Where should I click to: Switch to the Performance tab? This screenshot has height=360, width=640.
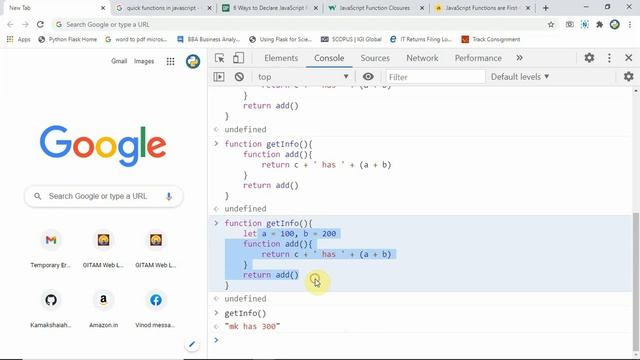[x=478, y=58]
